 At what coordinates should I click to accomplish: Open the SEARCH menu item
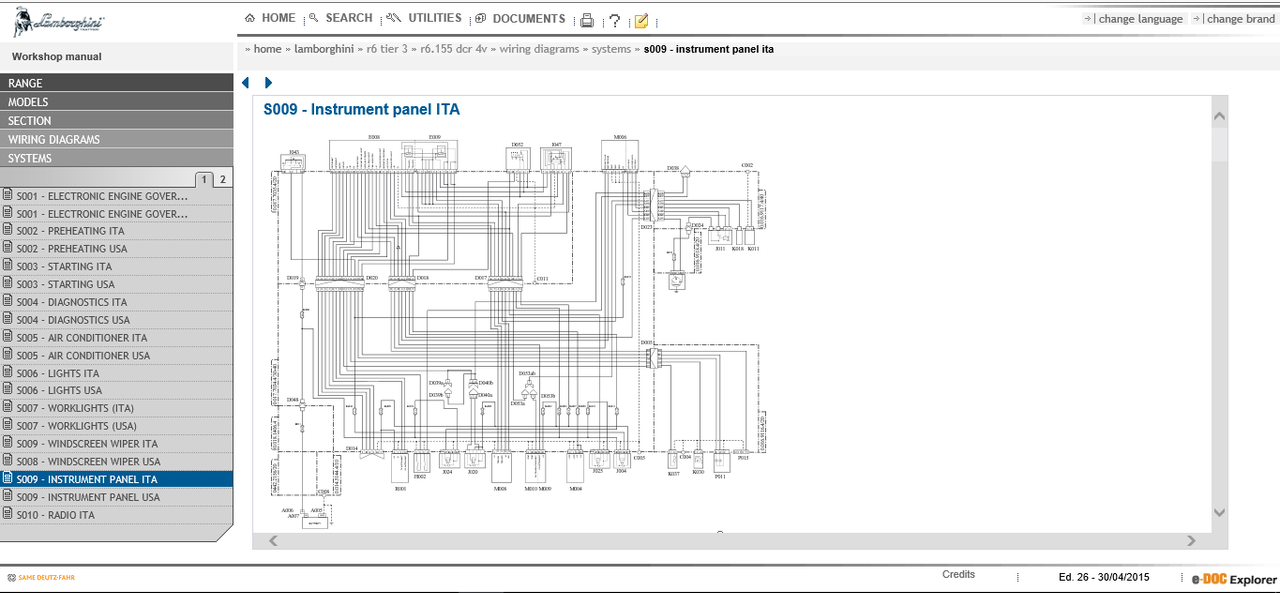(340, 18)
